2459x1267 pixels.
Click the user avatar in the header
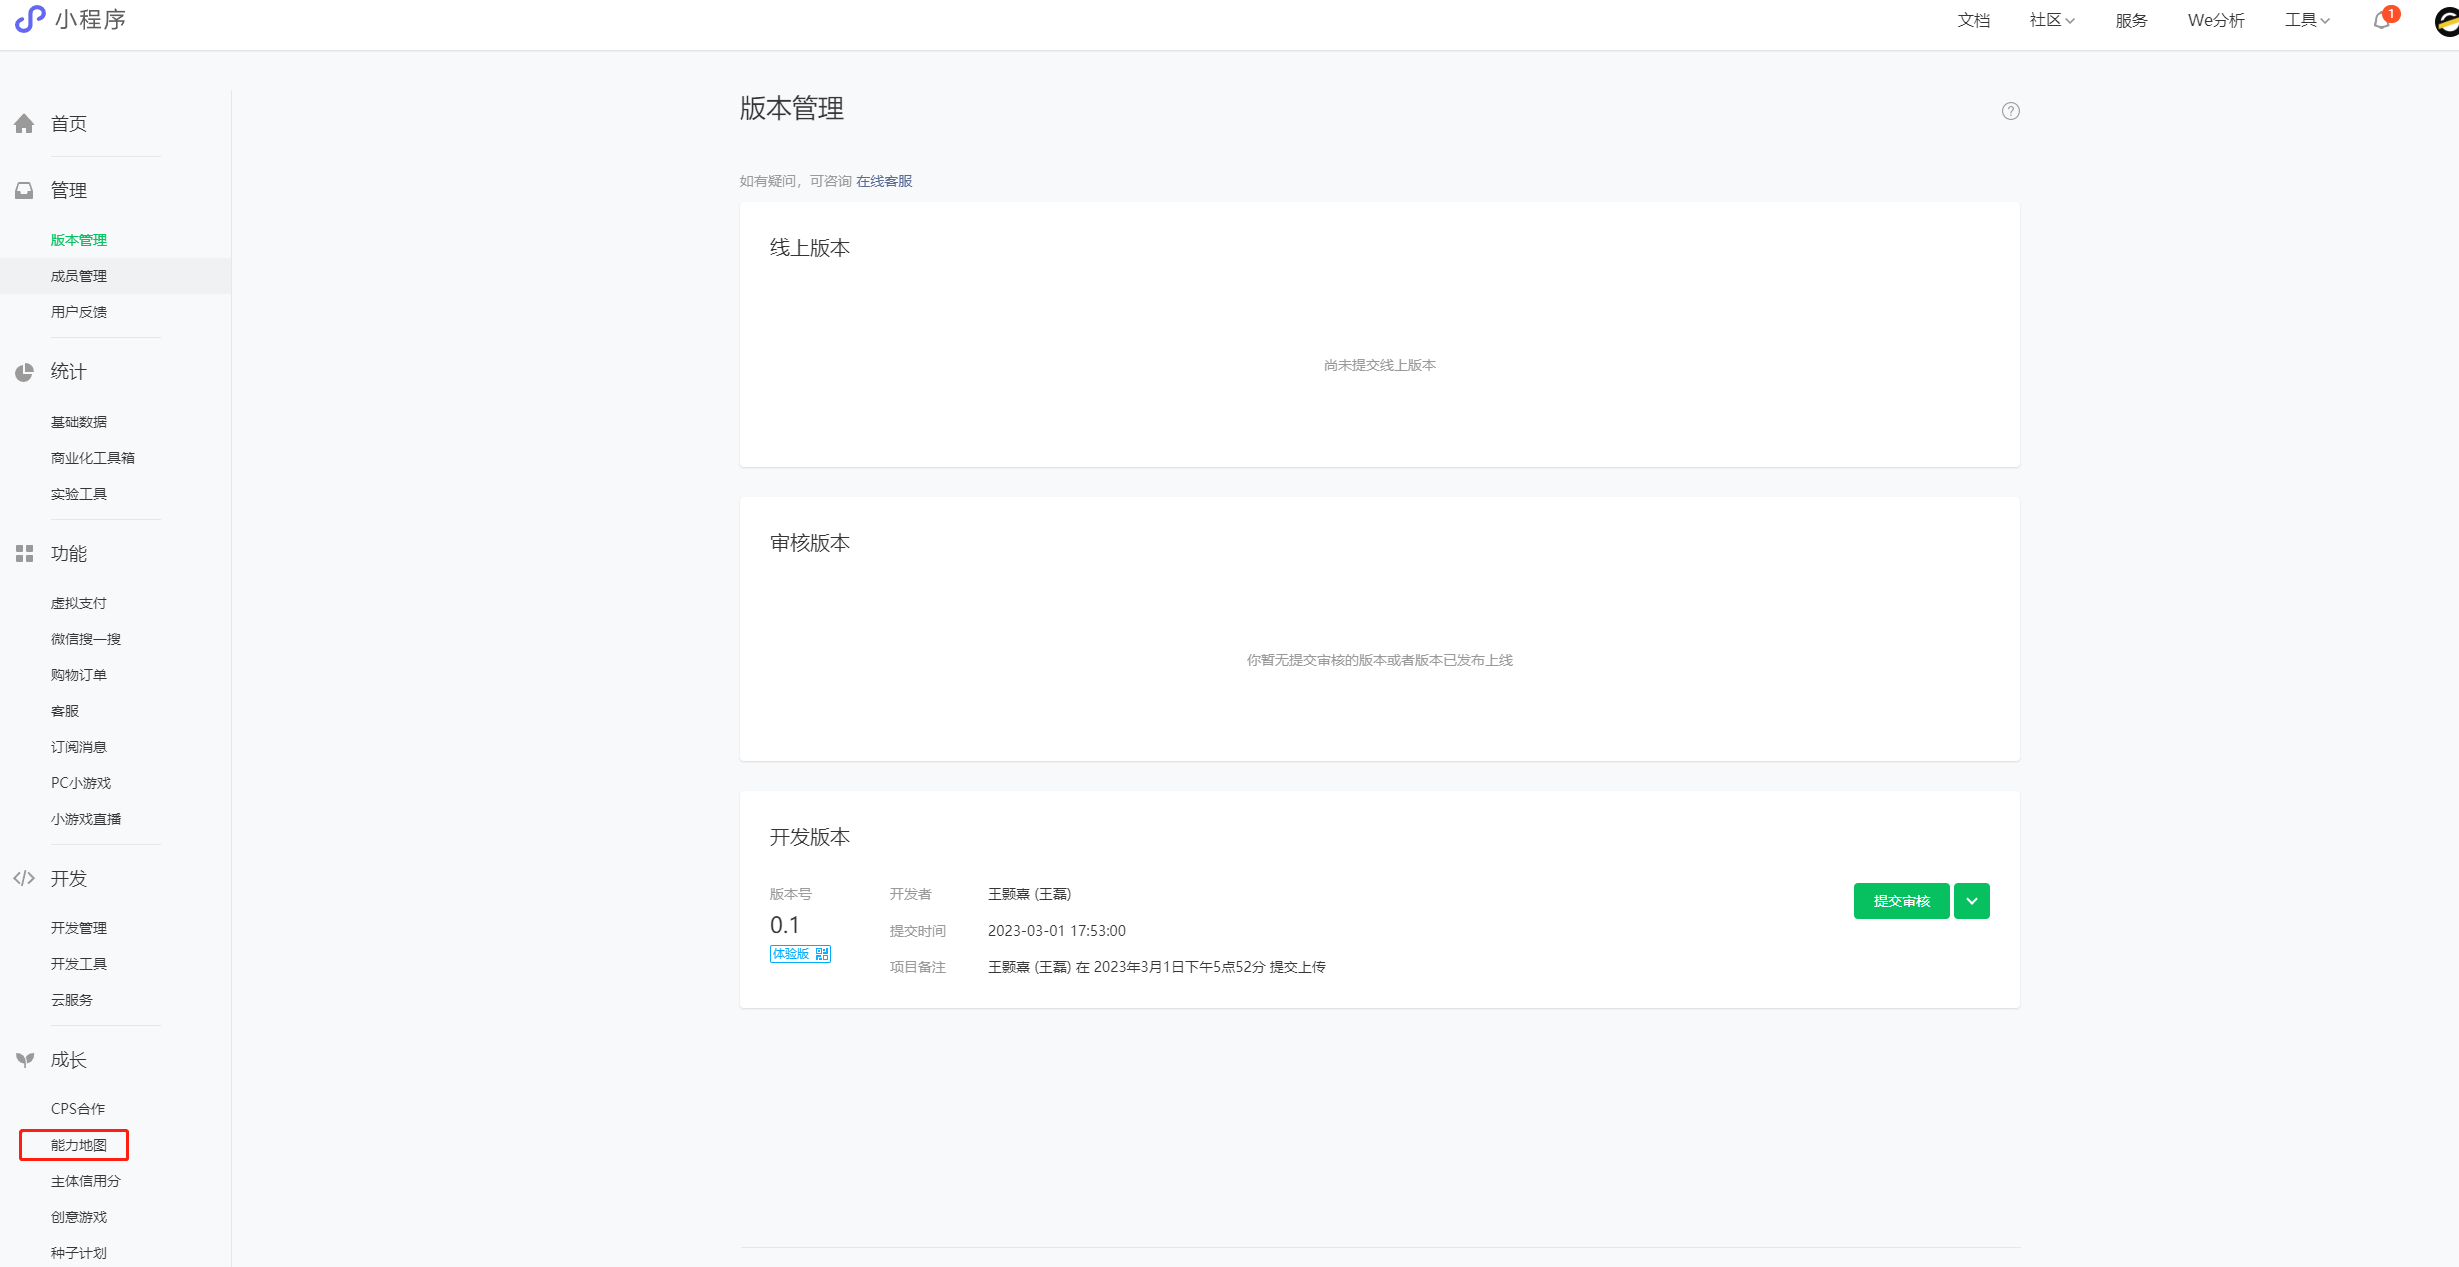pos(2446,21)
